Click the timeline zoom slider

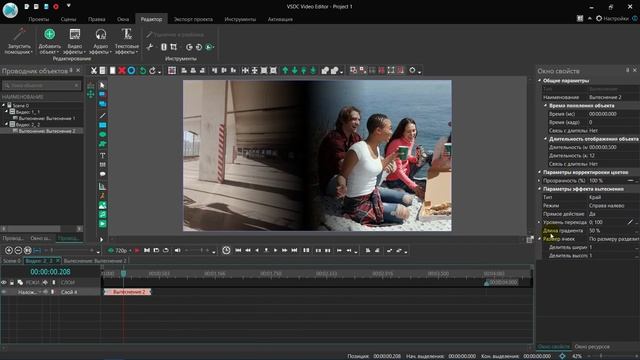point(69,250)
